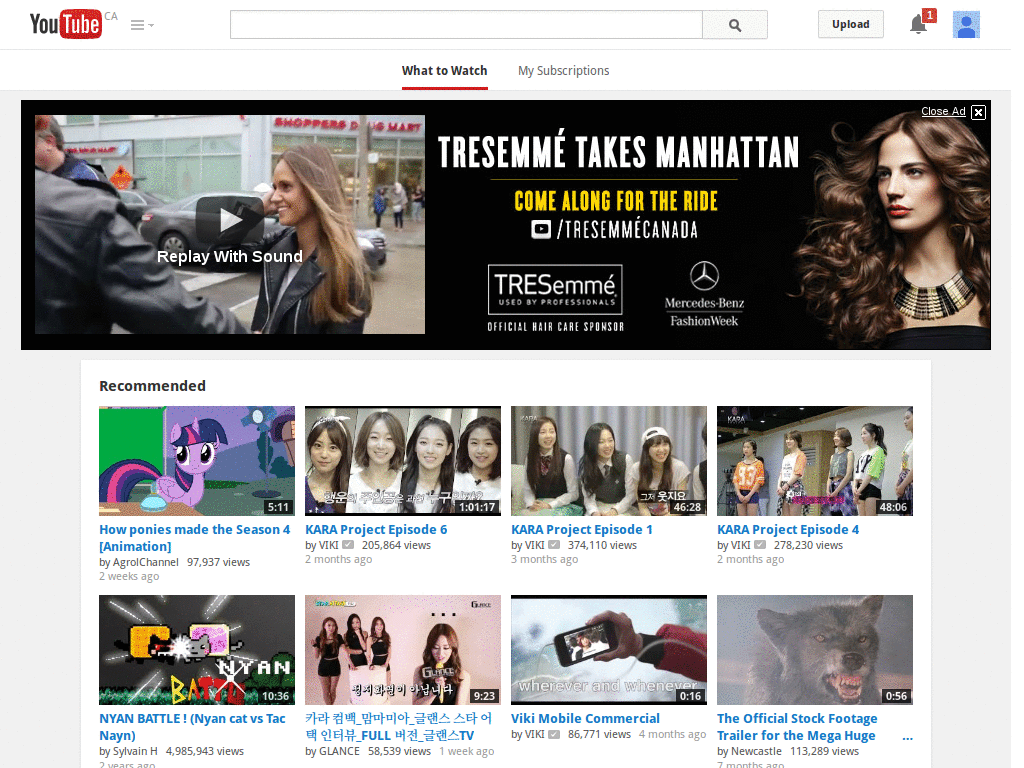Image resolution: width=1024 pixels, height=768 pixels.
Task: Open KARA Project Episode 4 thumbnail
Action: pos(815,461)
